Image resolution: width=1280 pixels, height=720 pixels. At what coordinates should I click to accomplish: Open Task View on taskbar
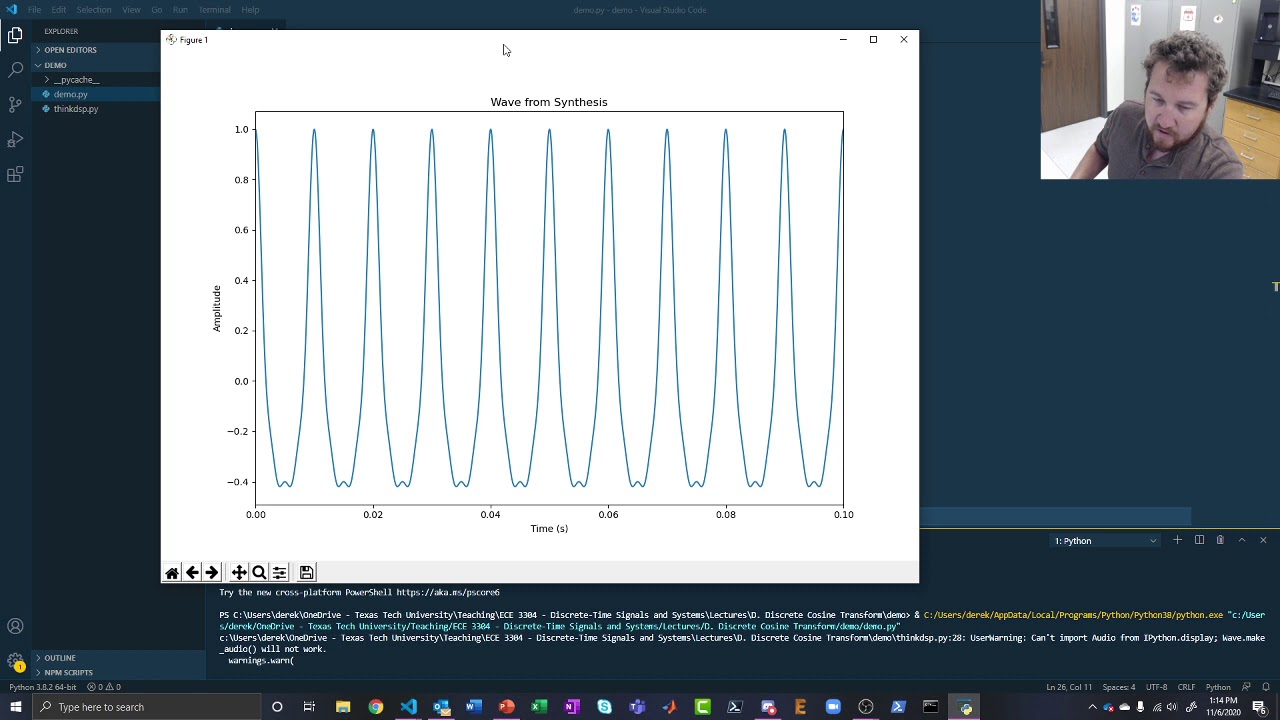[x=309, y=707]
